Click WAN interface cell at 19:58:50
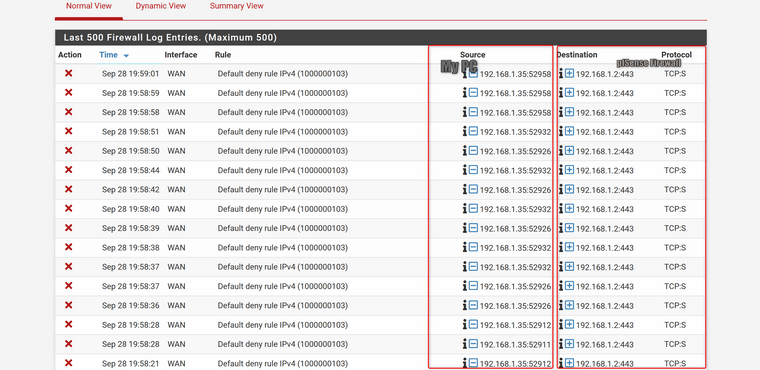 click(176, 151)
